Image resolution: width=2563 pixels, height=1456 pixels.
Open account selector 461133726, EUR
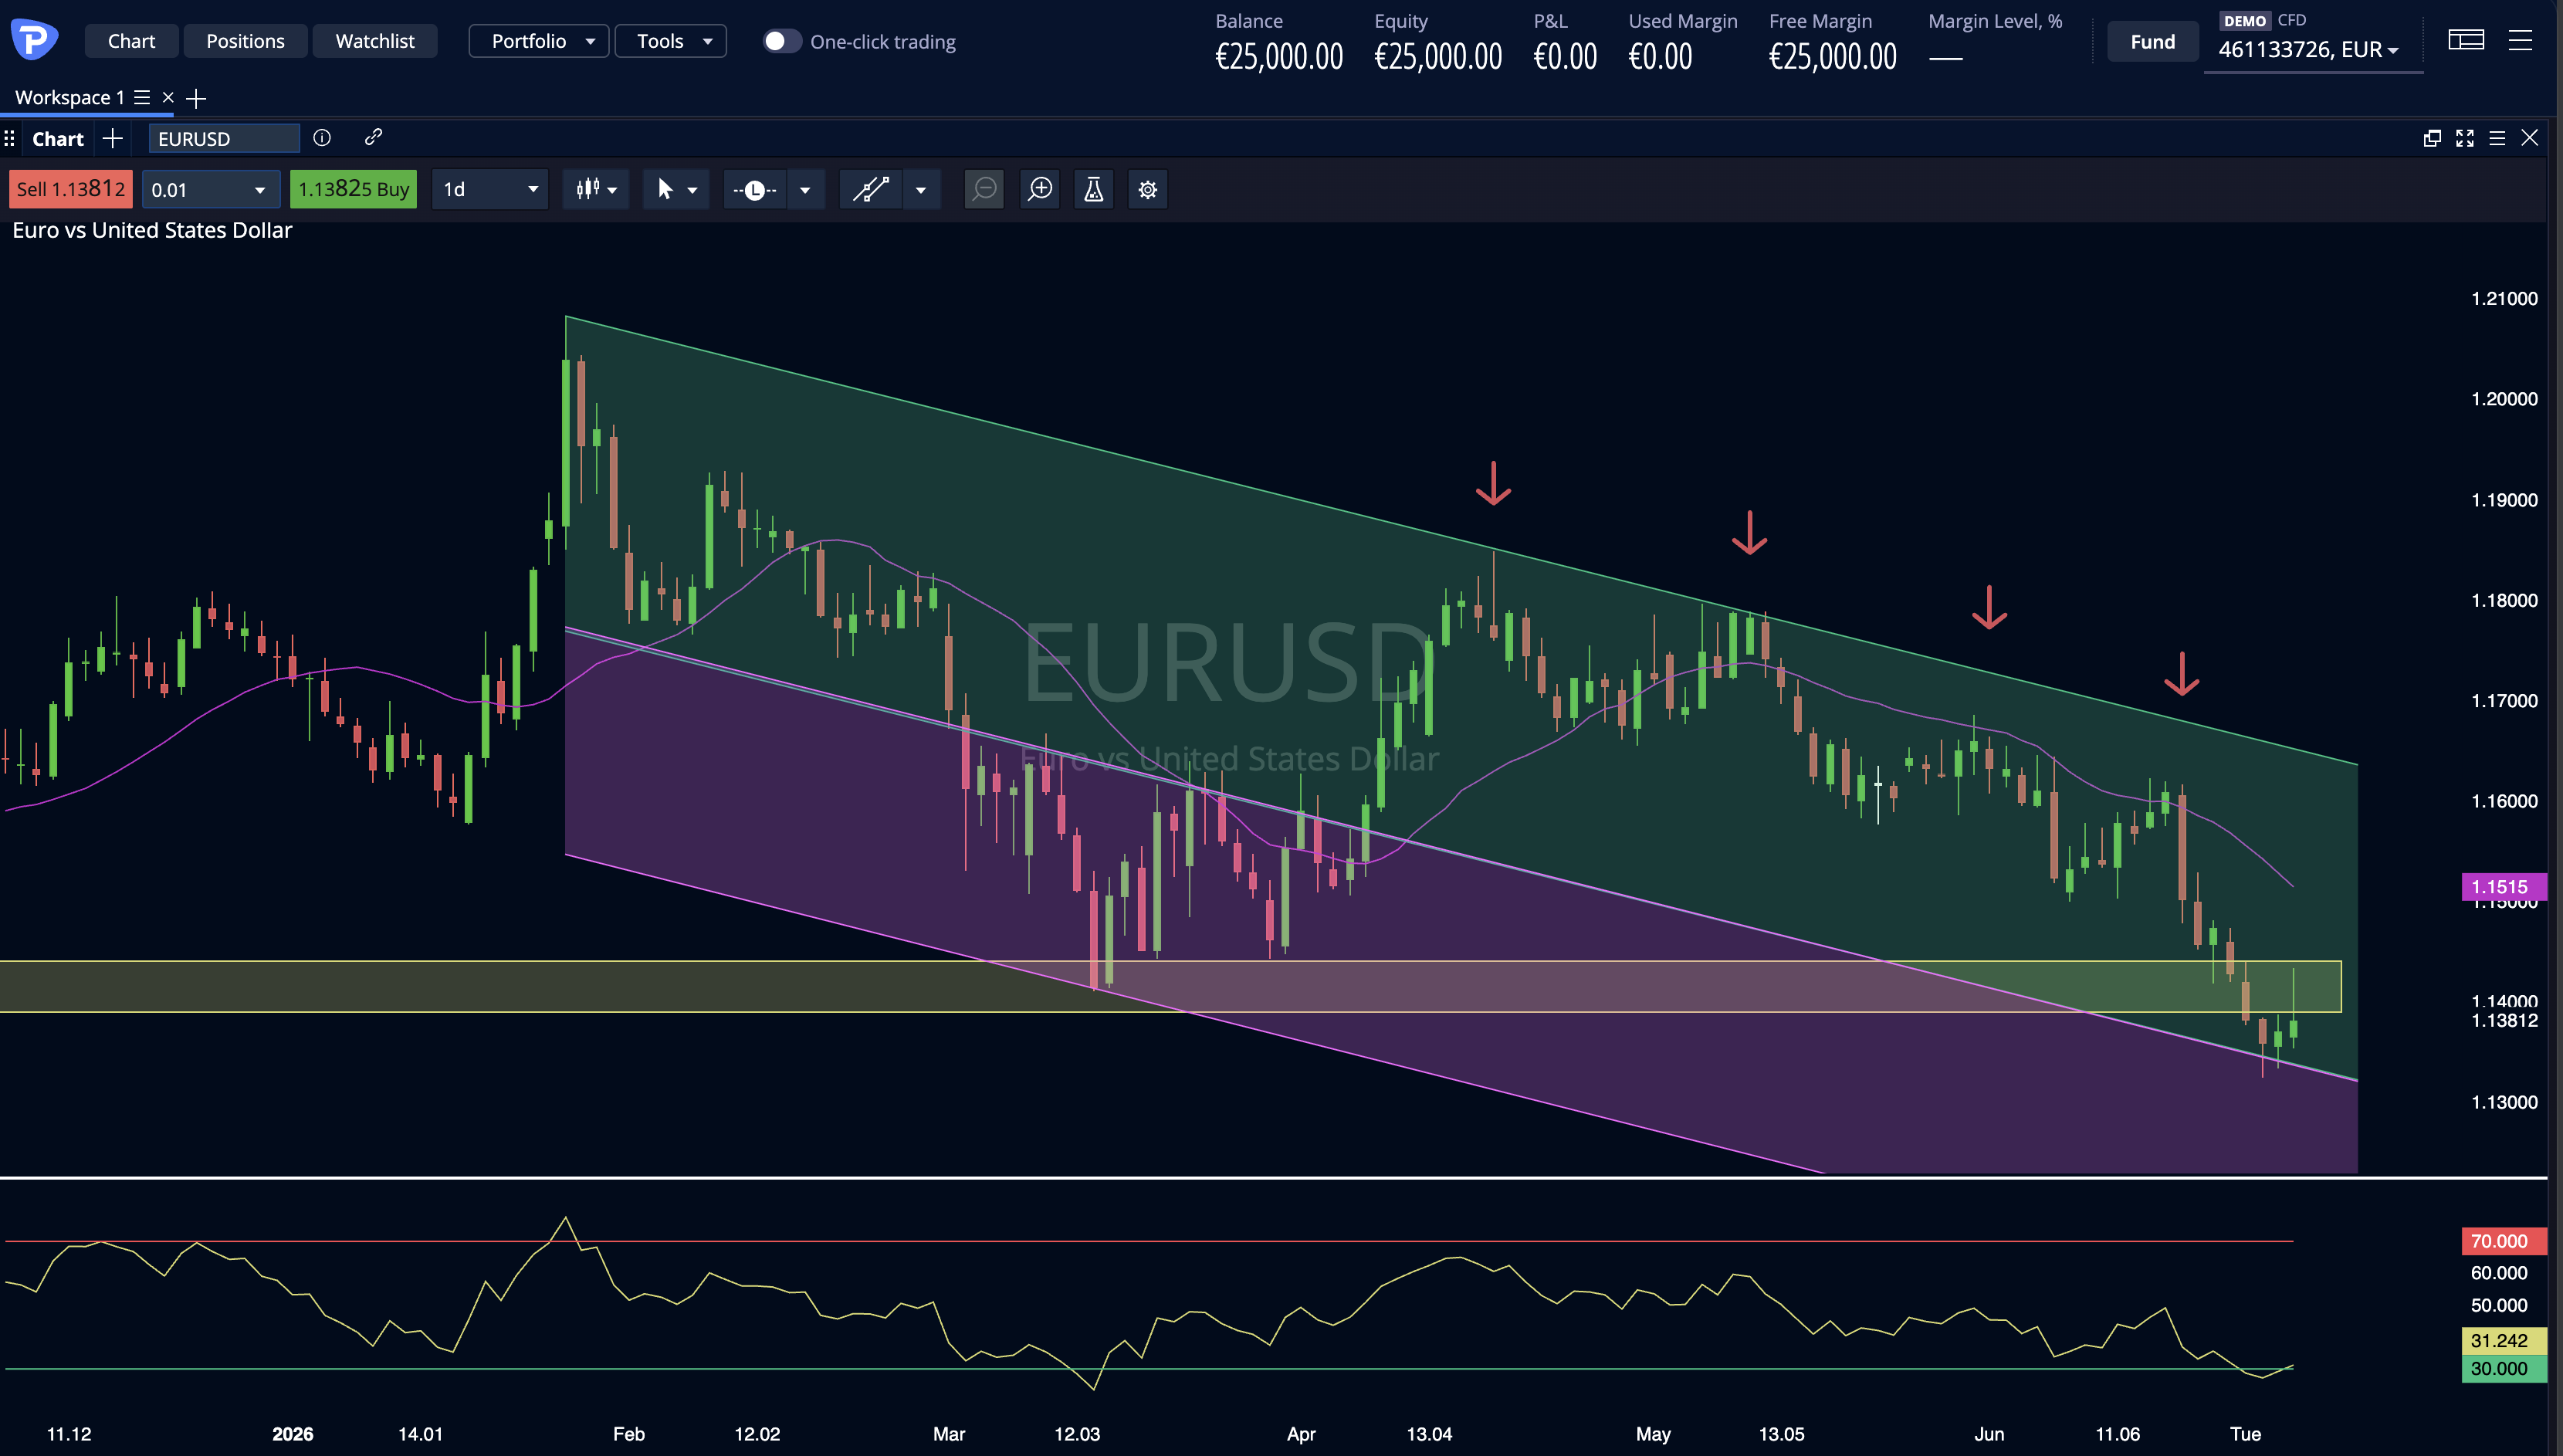(2308, 50)
